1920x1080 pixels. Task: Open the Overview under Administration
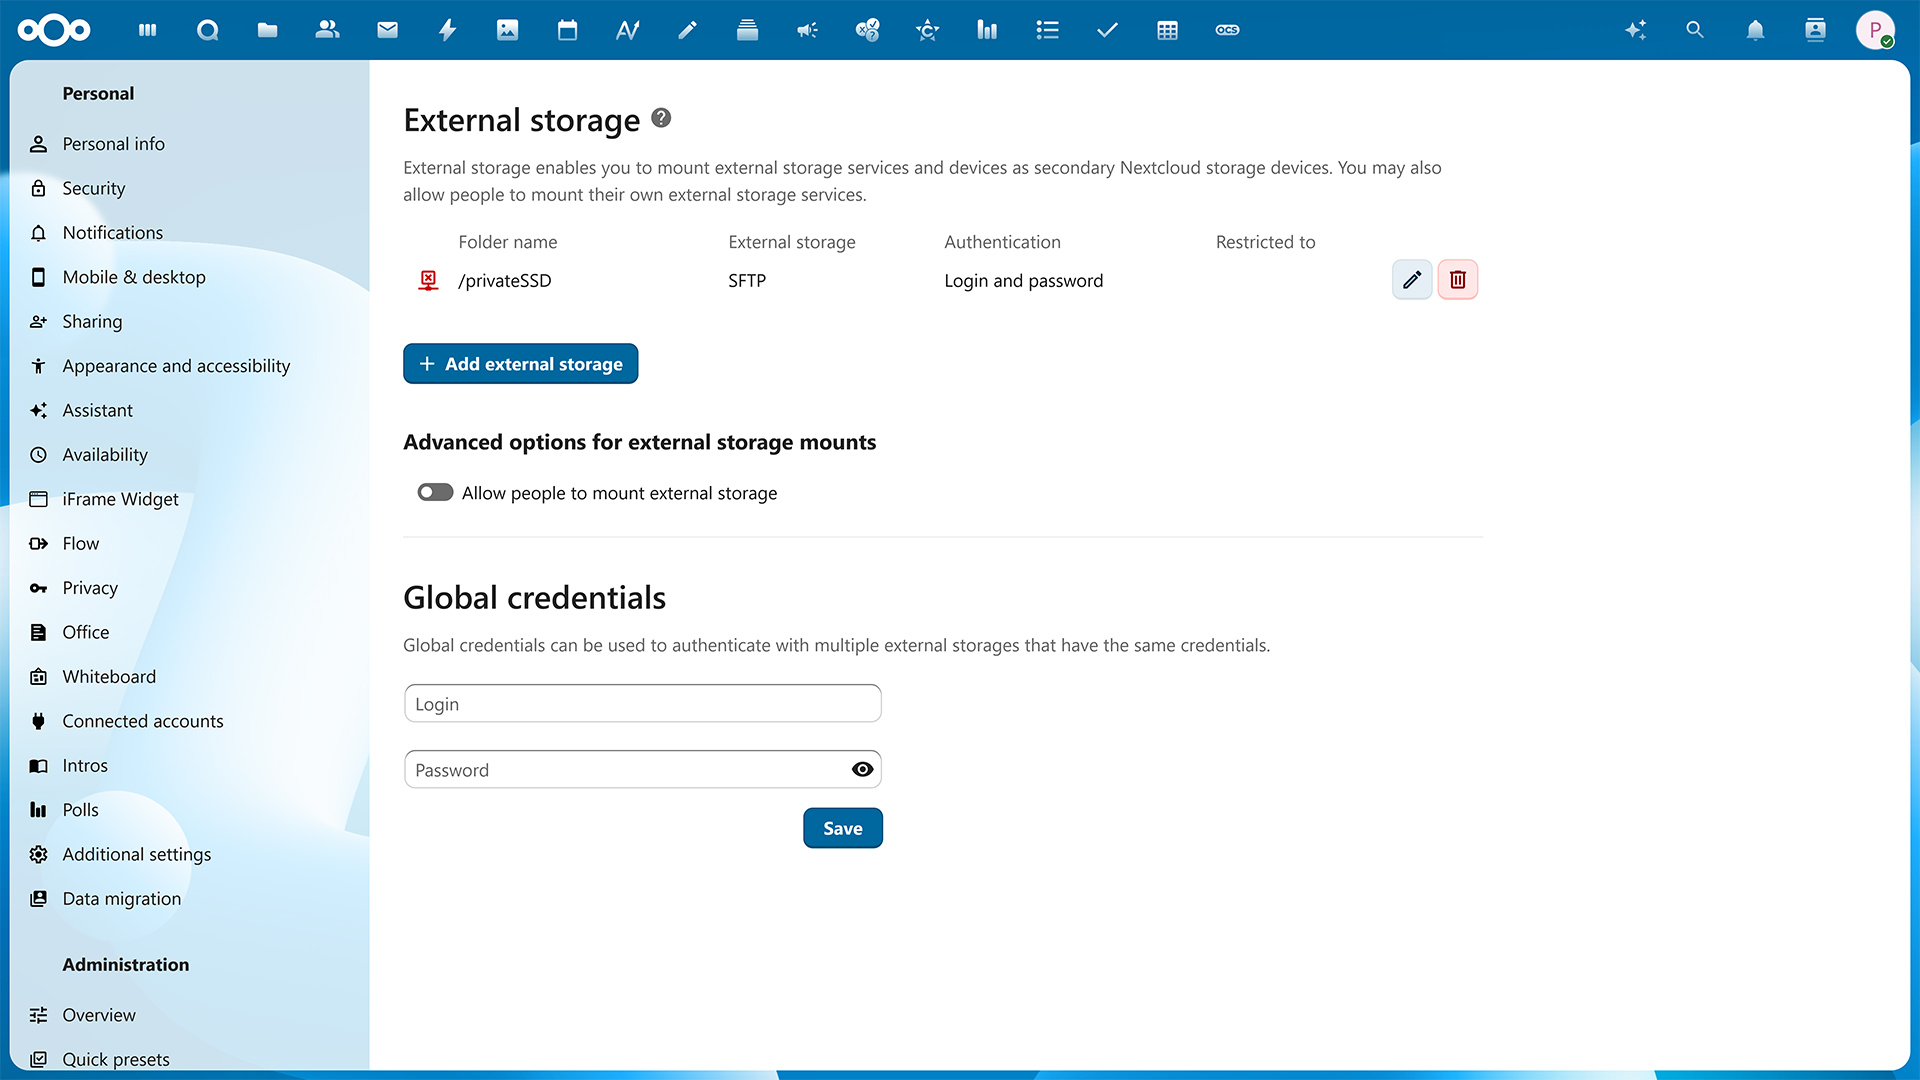[x=98, y=1015]
